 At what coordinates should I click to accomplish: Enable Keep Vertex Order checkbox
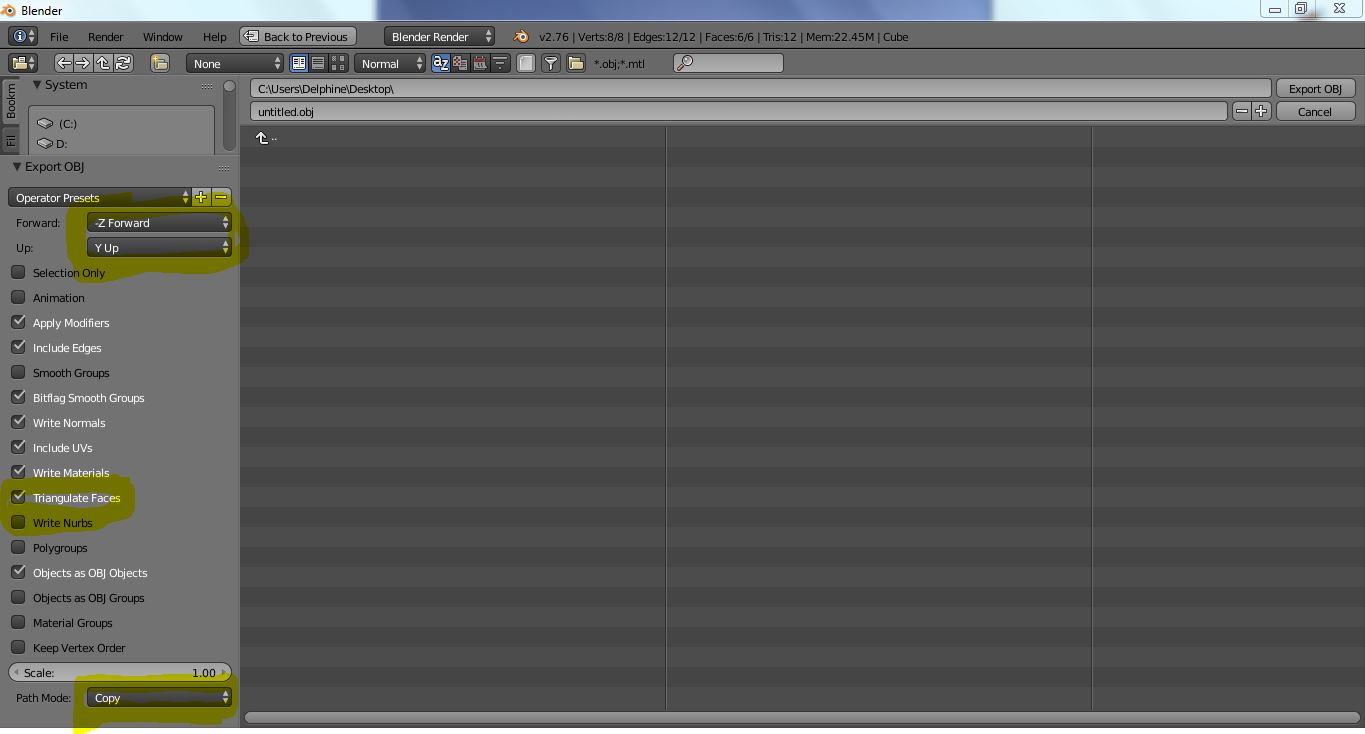[18, 647]
